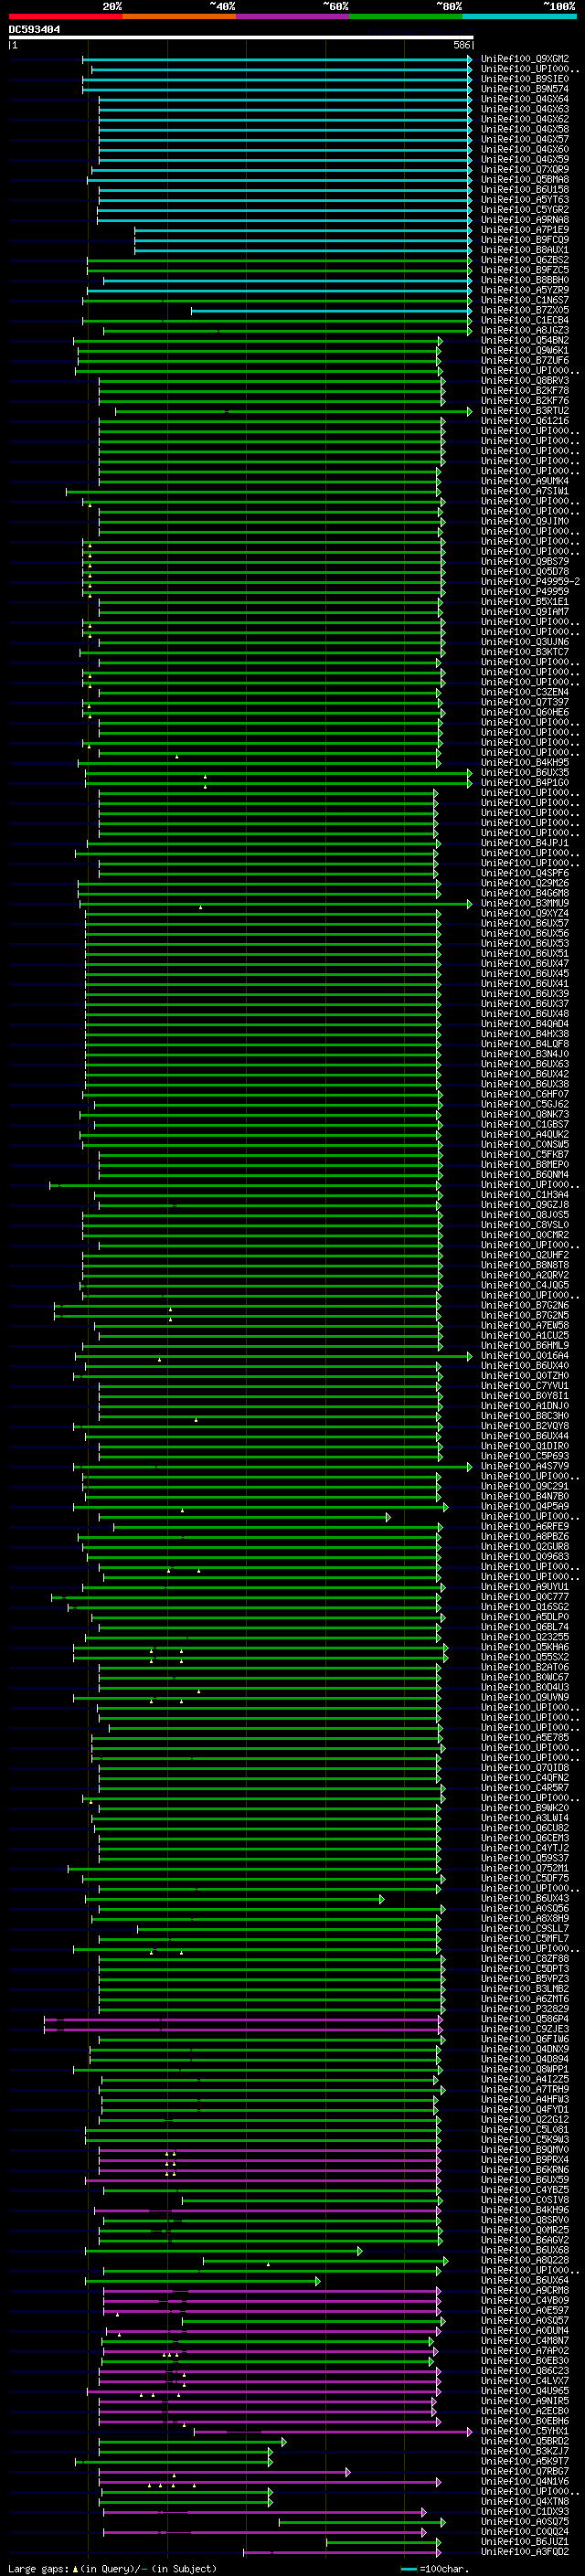The height and width of the screenshot is (2576, 585).
Task: Click hit label UniRef100_C5FKB7
Action: pos(525,1154)
